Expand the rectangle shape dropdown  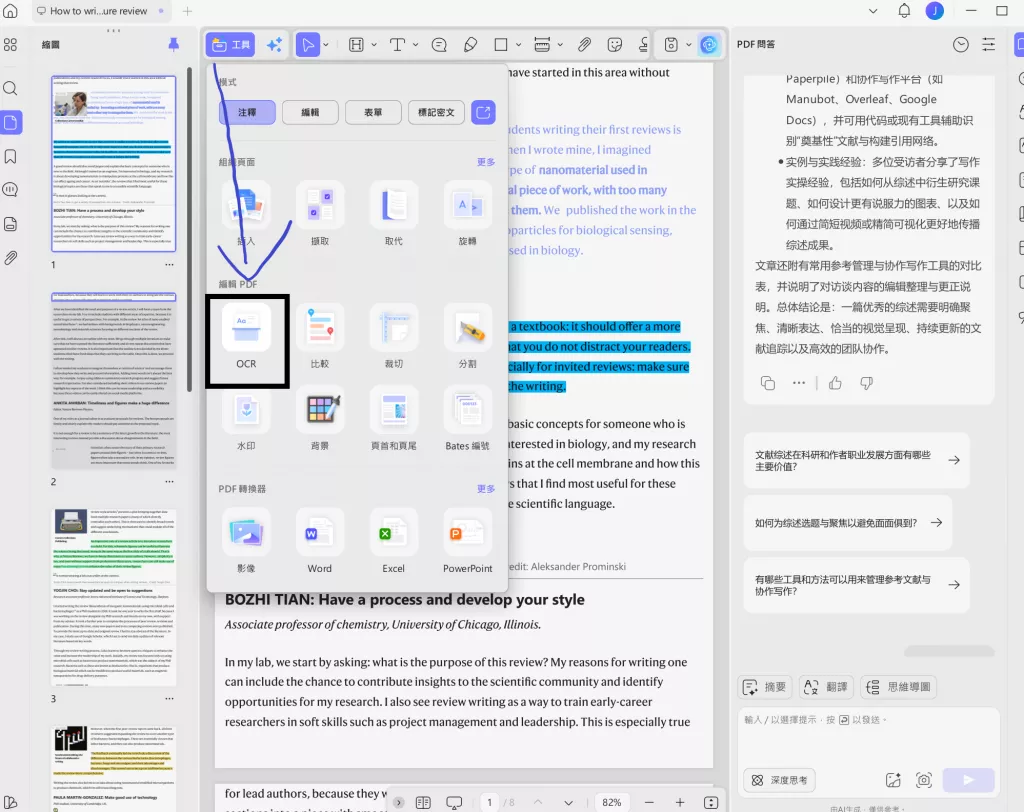click(x=519, y=44)
